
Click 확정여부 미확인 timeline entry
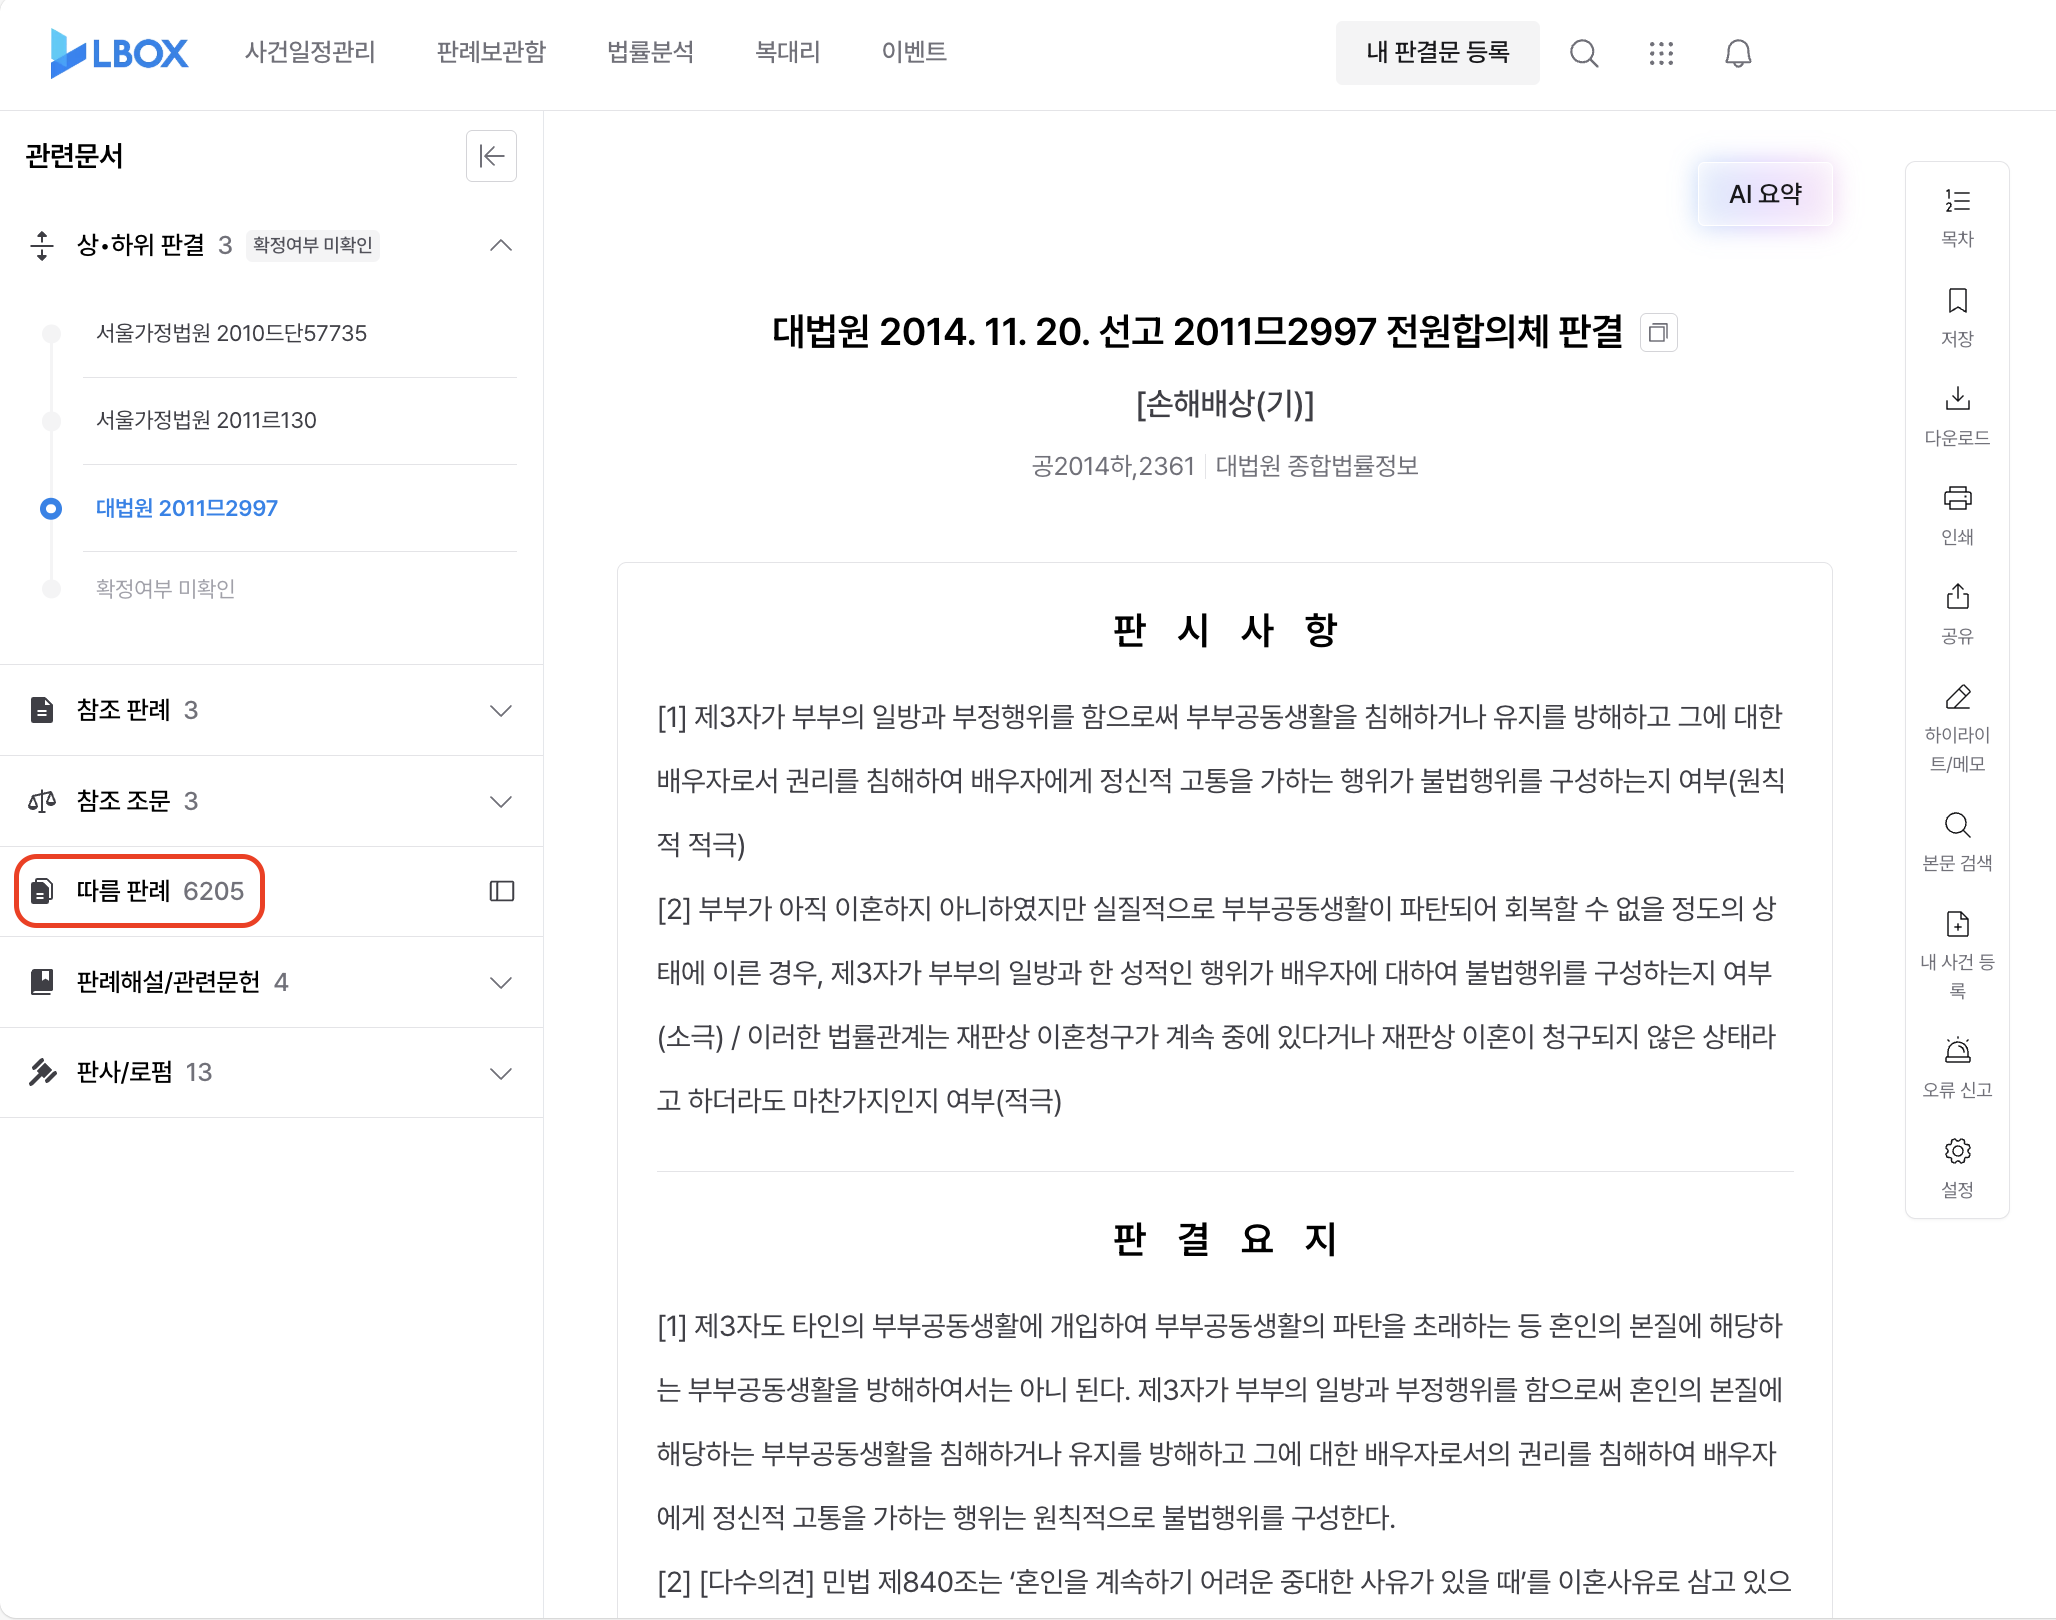click(x=166, y=588)
